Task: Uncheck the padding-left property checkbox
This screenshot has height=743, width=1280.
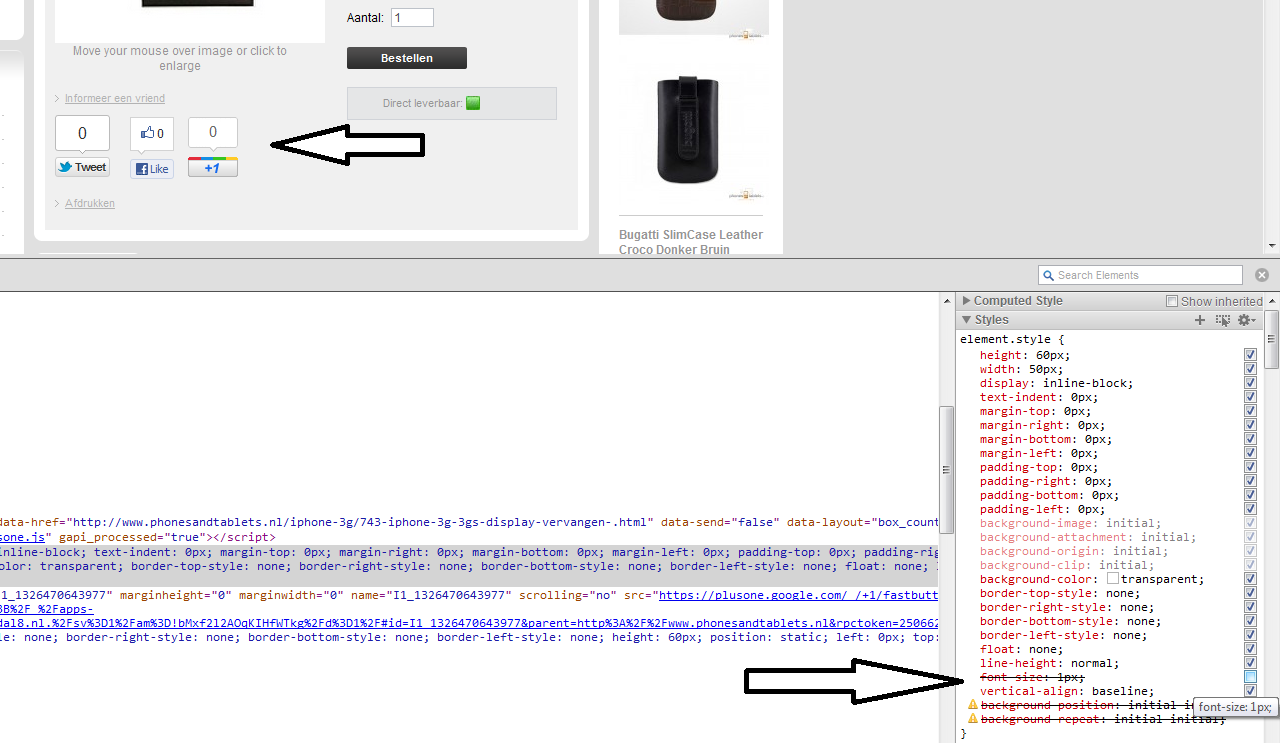Action: point(1250,509)
